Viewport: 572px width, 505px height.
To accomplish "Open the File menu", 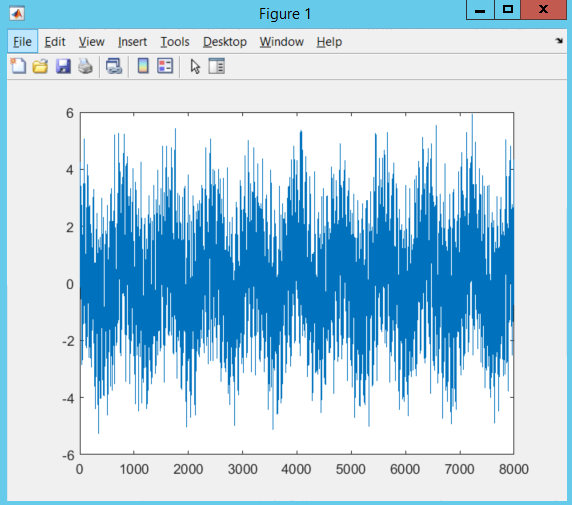I will [x=22, y=42].
